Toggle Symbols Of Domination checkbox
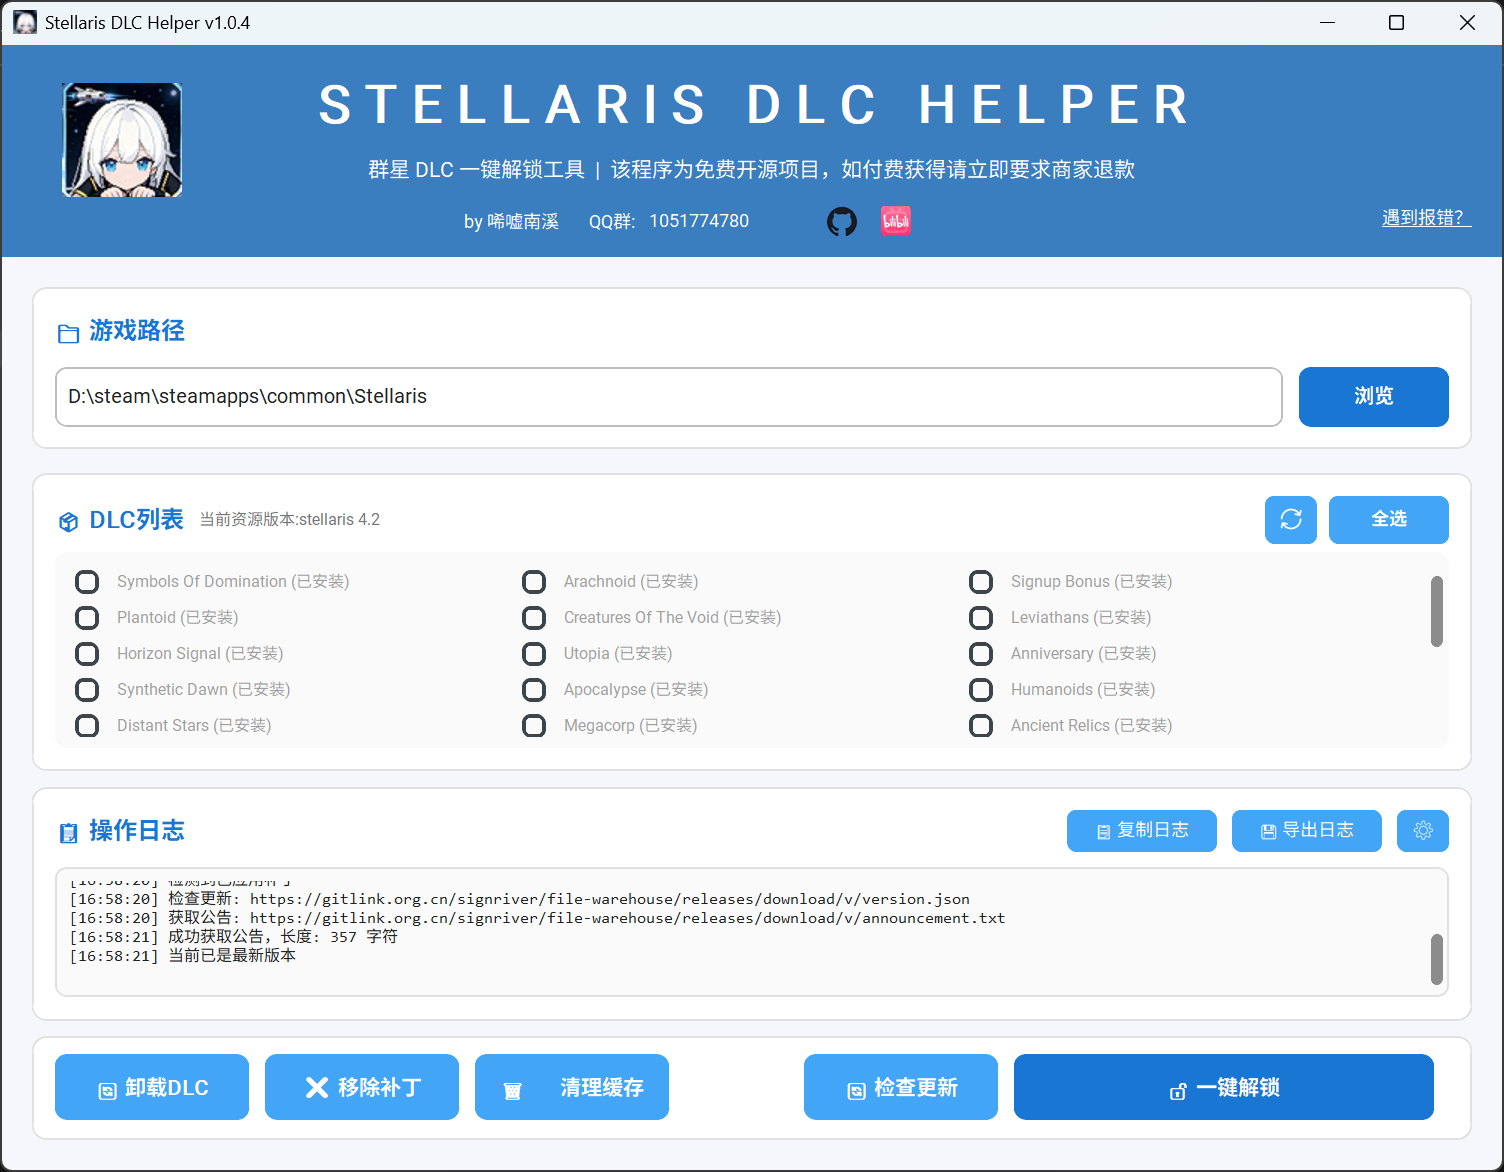Screen dimensions: 1504x1172 point(88,582)
